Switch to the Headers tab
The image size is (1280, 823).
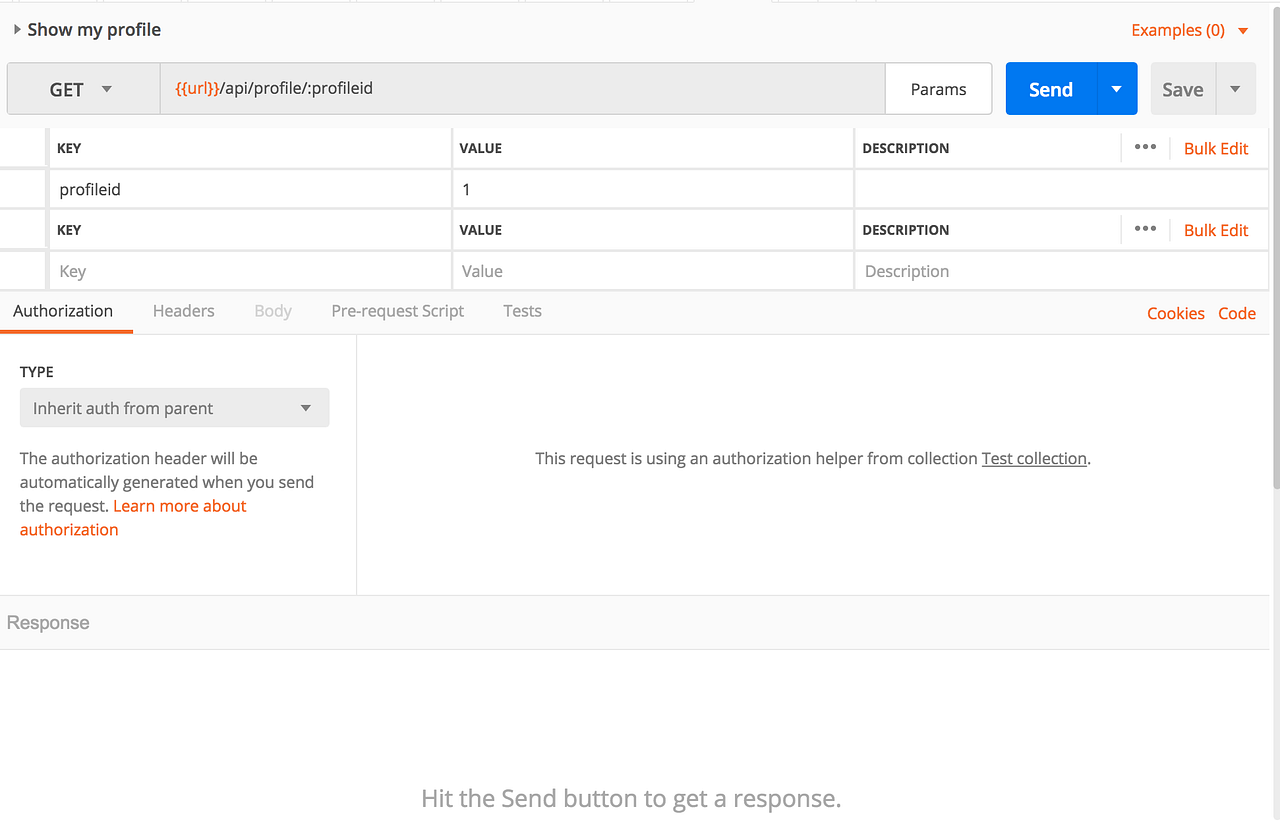click(183, 311)
